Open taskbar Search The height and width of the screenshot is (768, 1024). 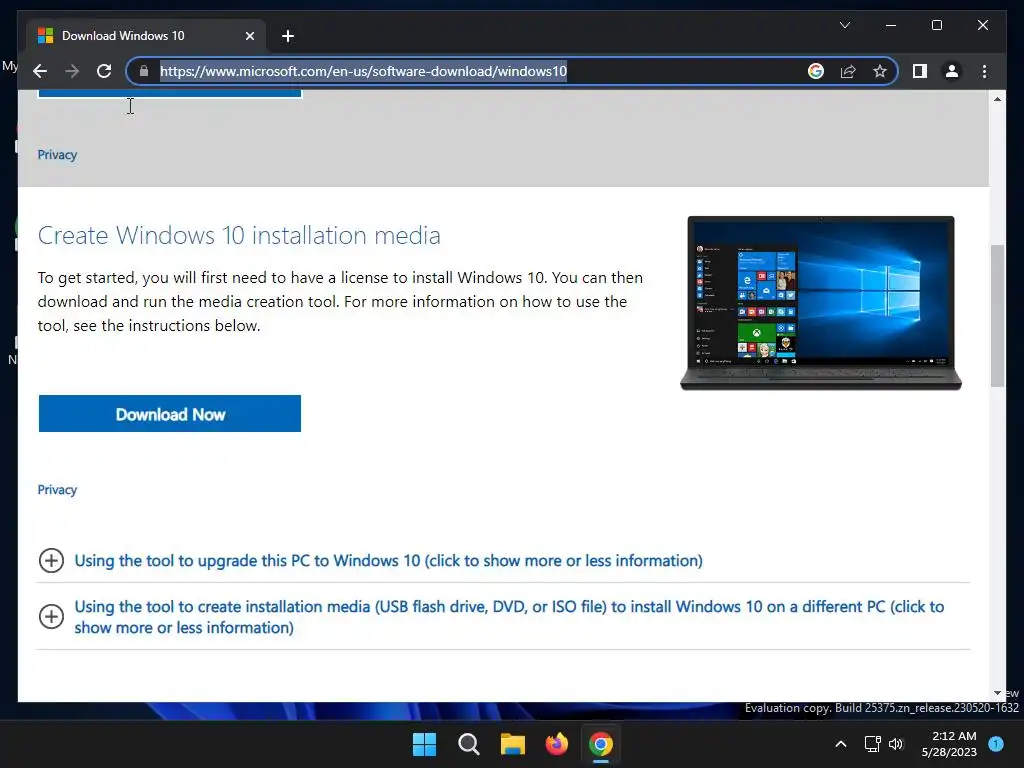[x=468, y=744]
